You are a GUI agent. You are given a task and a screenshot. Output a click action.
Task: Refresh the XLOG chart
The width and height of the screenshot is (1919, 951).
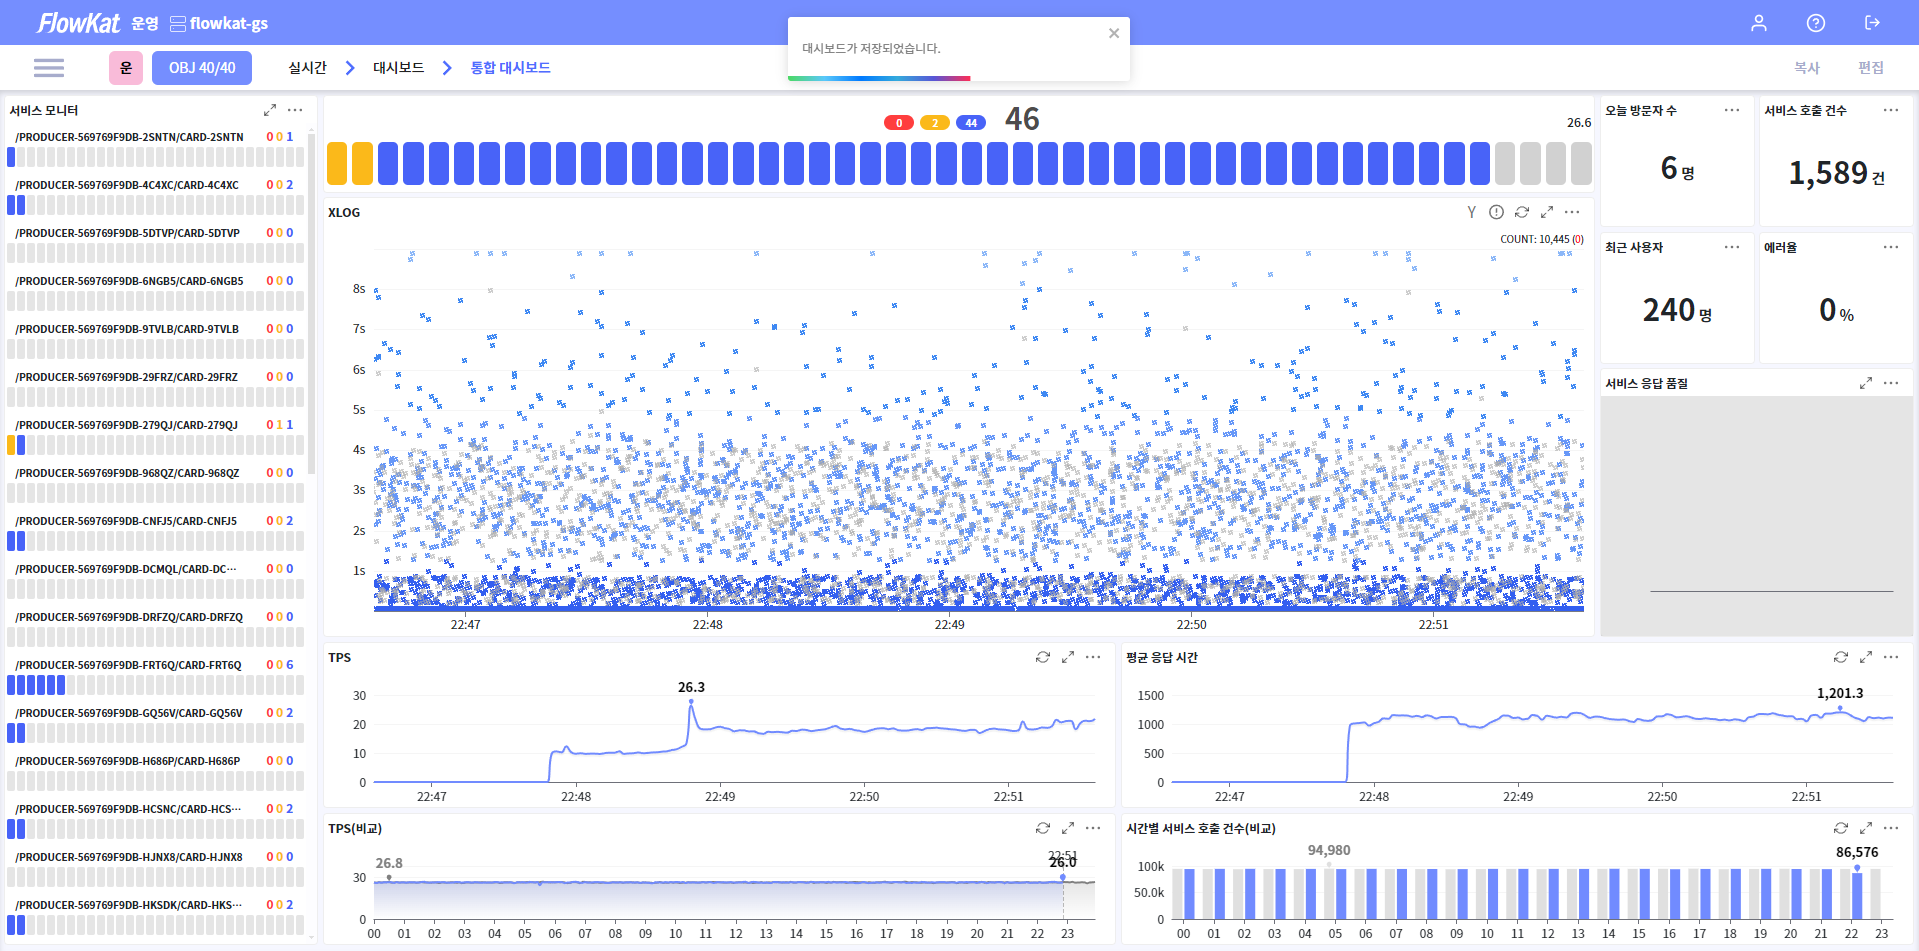1521,212
